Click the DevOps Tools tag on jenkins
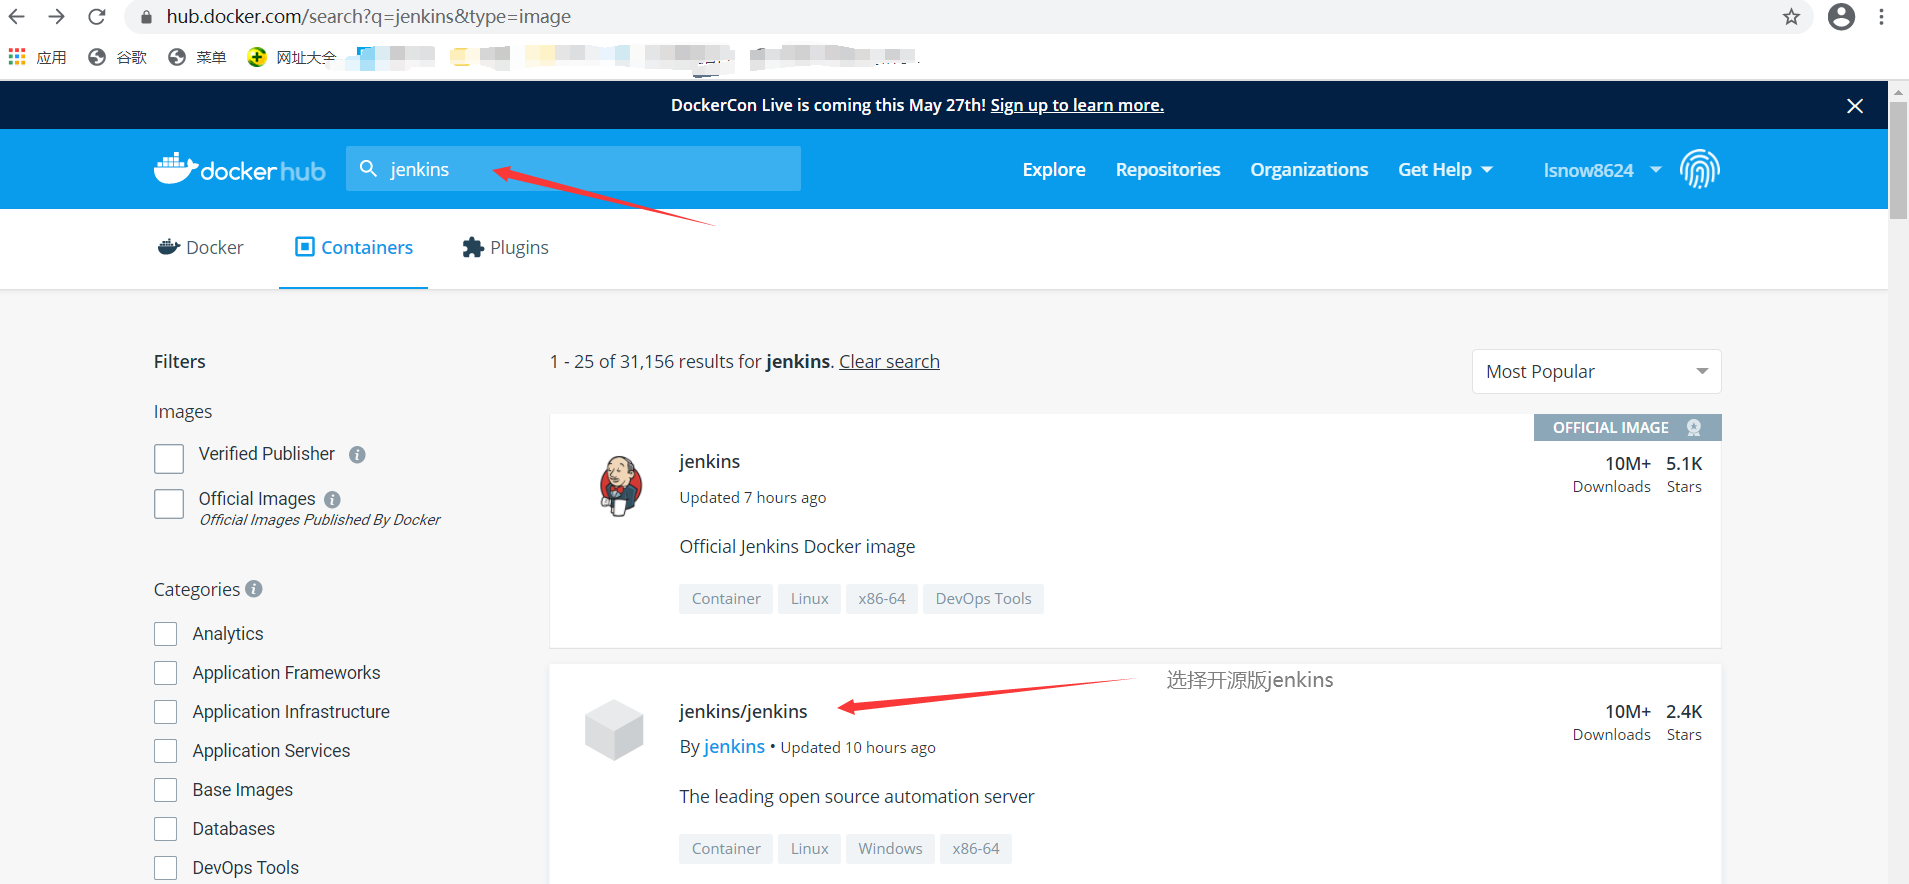Viewport: 1909px width, 884px height. 983,599
